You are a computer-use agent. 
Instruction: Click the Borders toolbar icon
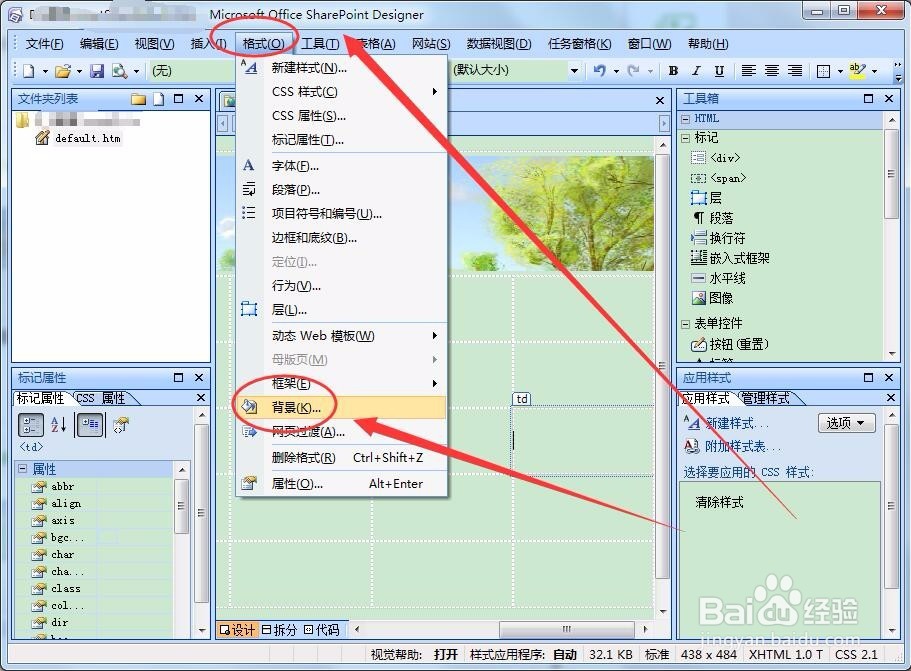(x=823, y=71)
